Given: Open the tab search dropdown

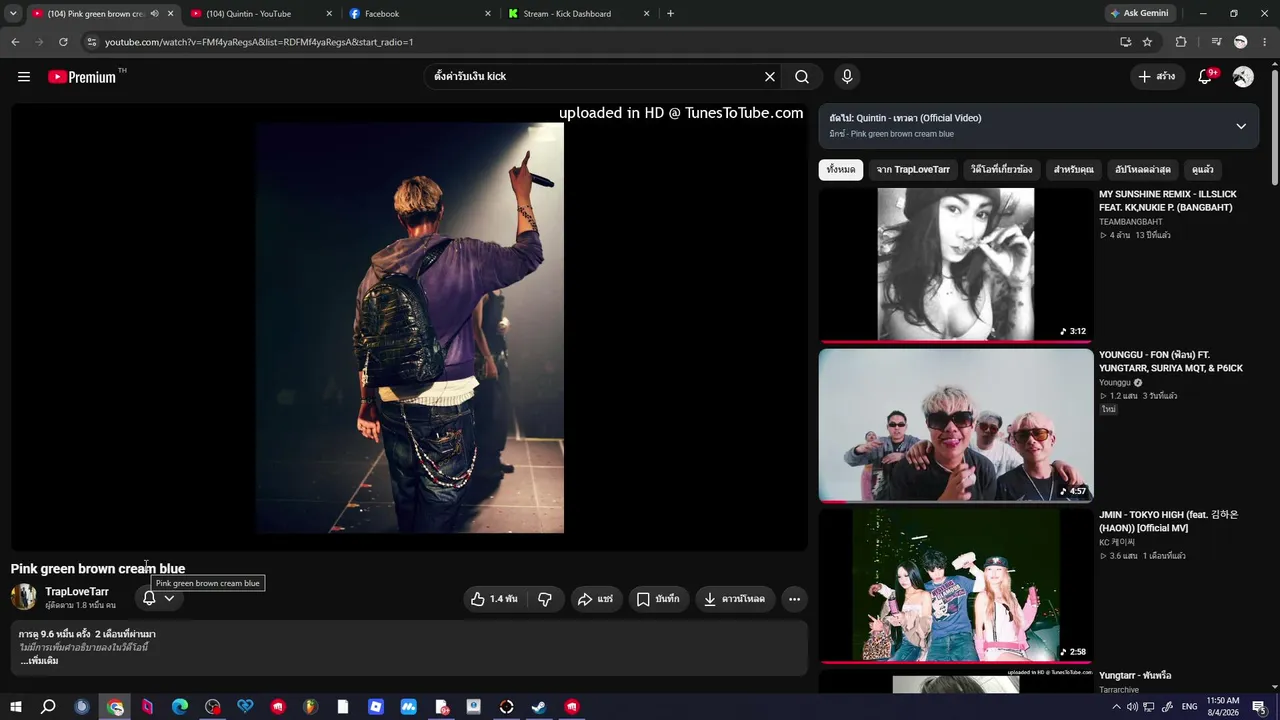Looking at the screenshot, I should [13, 14].
